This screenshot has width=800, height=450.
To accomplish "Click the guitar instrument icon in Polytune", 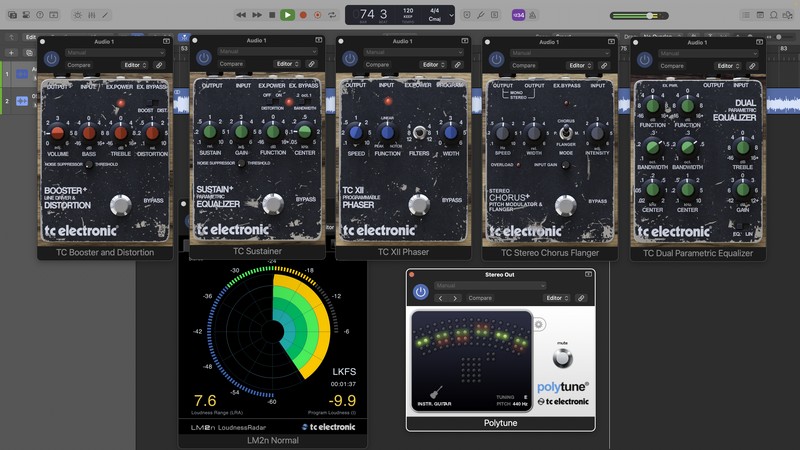I will [437, 393].
